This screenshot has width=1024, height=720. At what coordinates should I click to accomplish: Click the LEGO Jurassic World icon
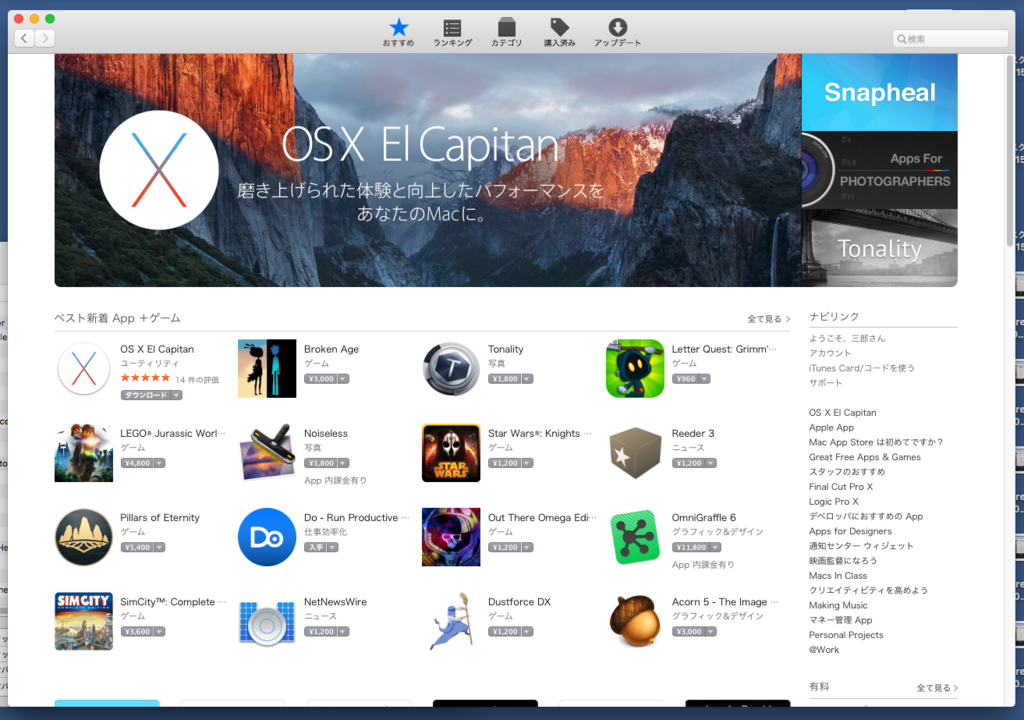[84, 453]
